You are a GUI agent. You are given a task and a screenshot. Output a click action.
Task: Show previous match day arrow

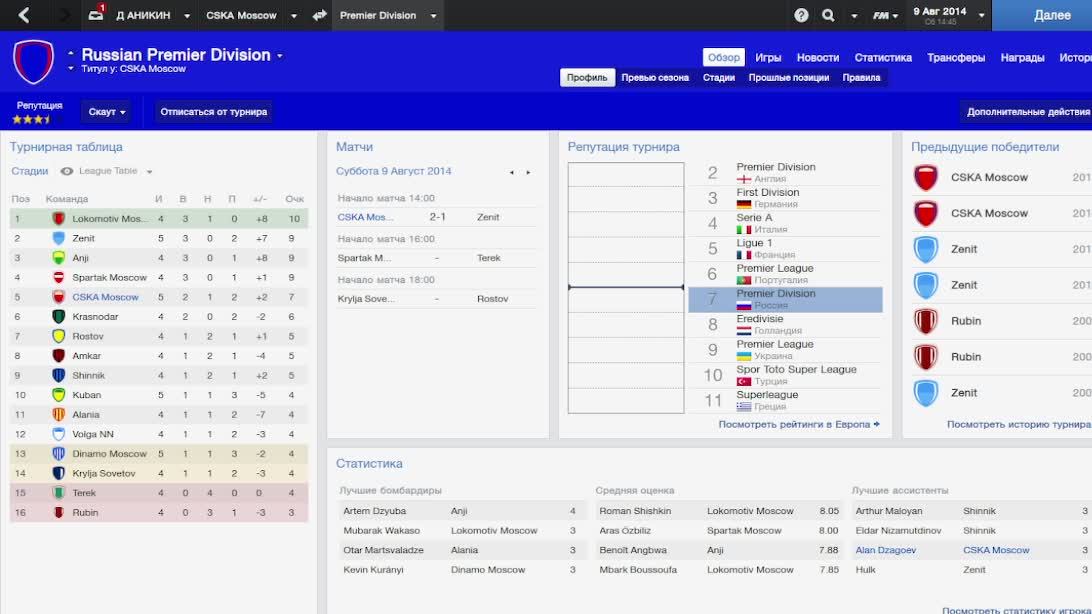point(512,172)
